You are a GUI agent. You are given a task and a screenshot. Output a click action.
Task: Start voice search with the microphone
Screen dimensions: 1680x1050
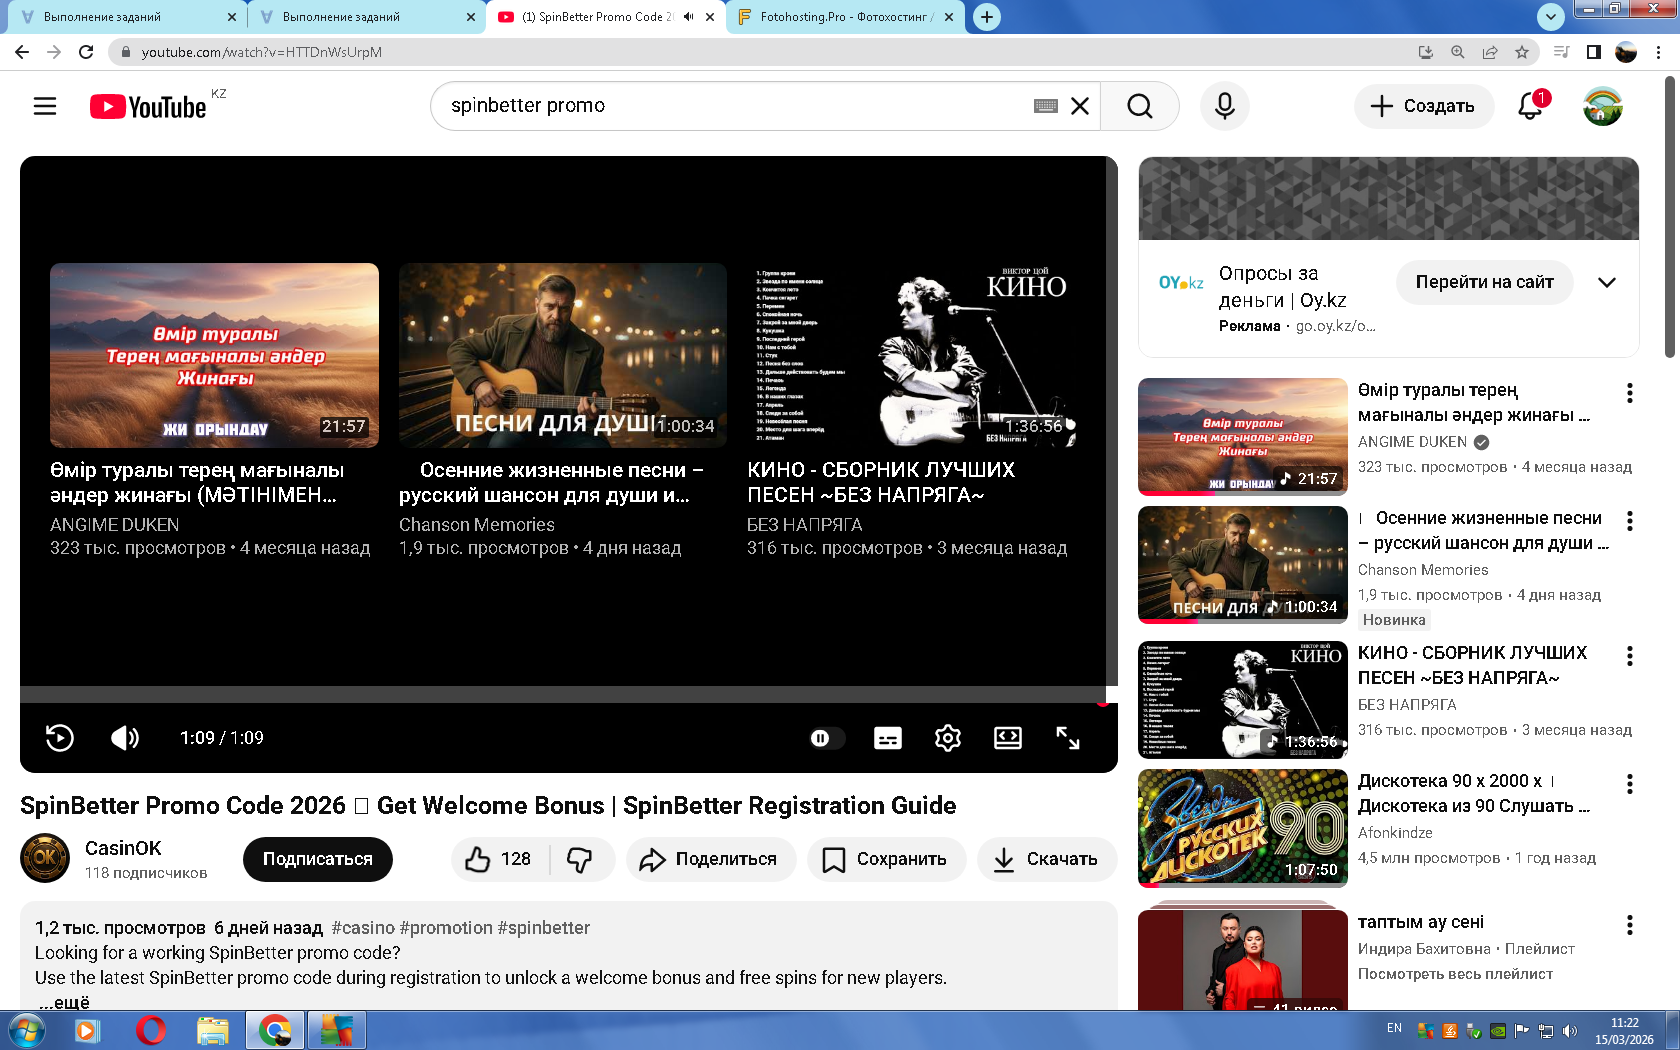(1225, 106)
